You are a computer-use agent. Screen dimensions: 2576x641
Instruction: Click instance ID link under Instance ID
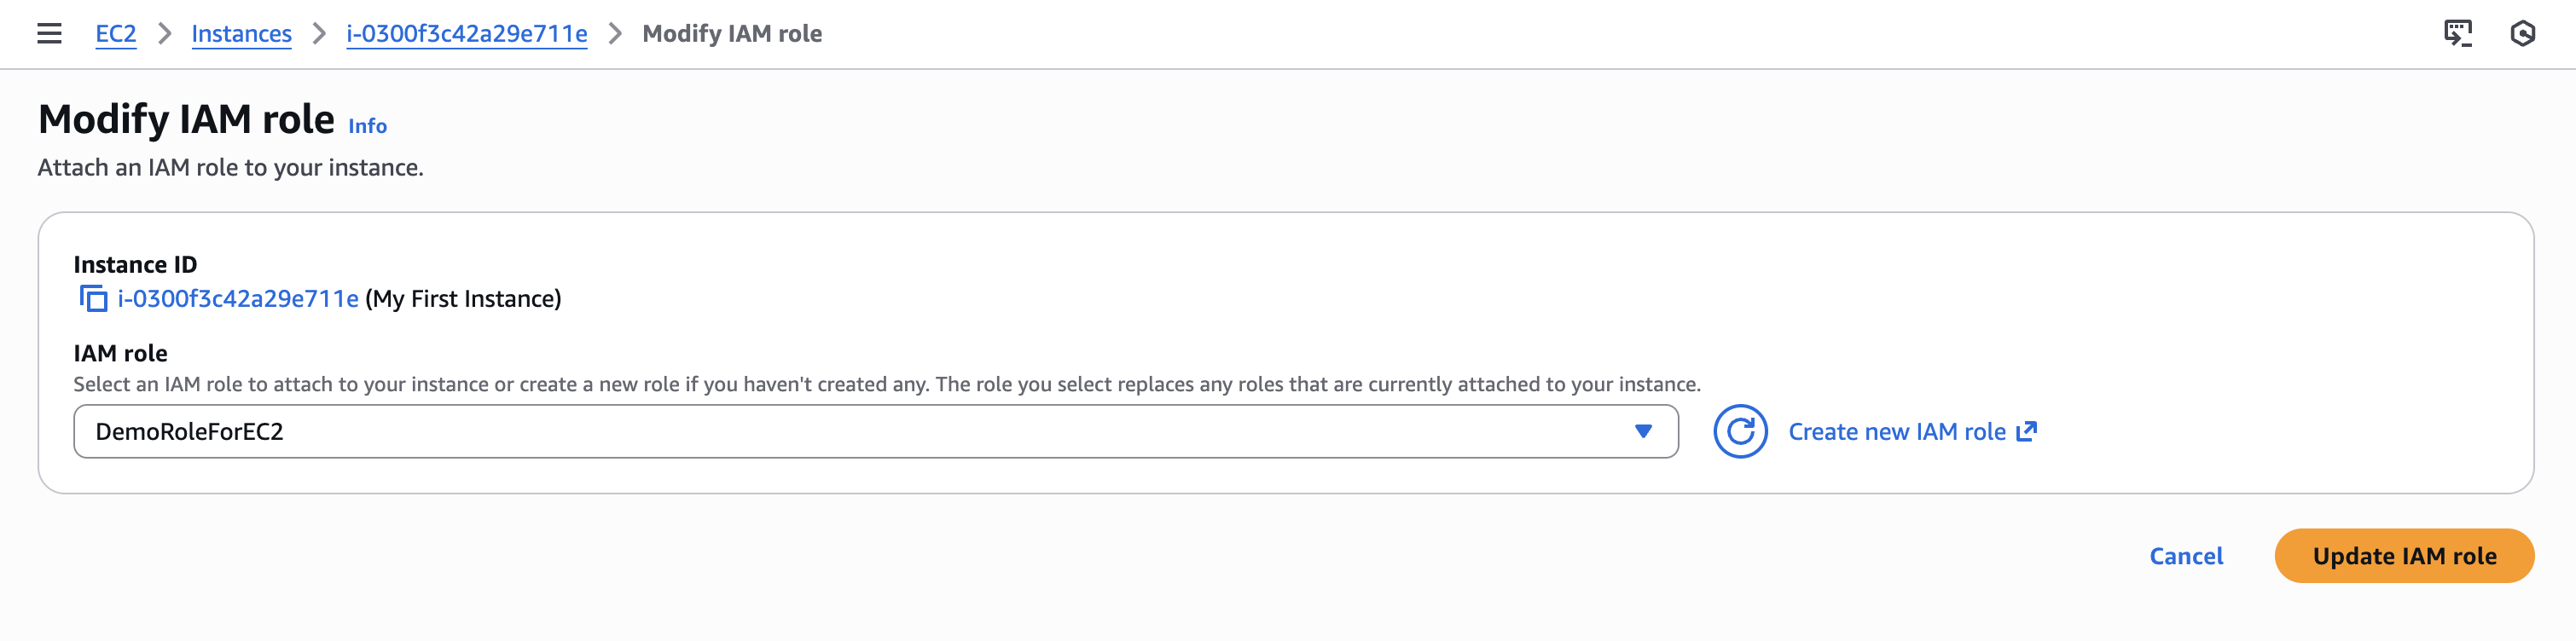[238, 299]
